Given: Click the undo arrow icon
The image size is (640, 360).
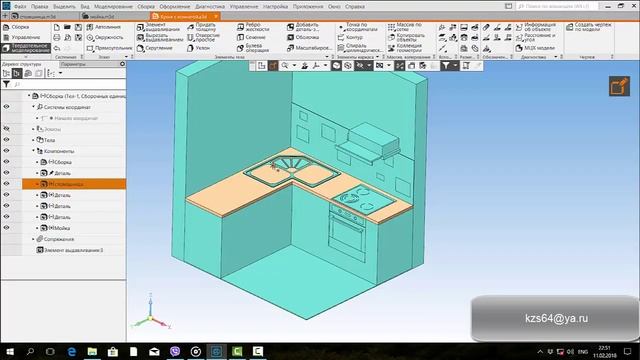Looking at the screenshot, I should [57, 48].
